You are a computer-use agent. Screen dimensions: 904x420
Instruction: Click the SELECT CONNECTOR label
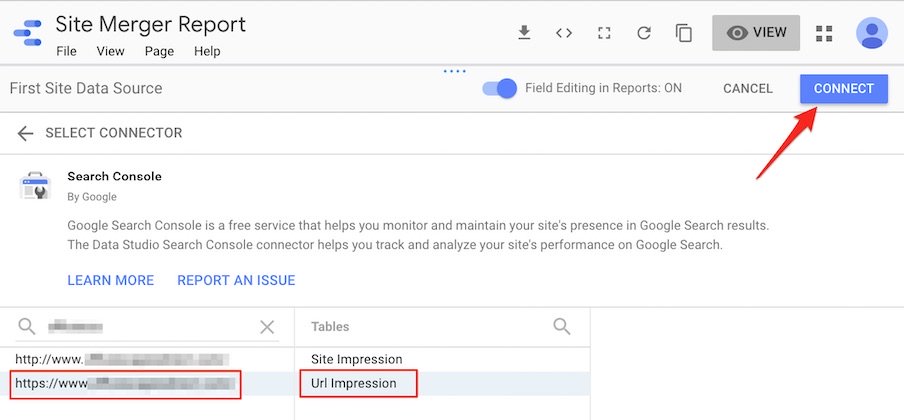tap(114, 133)
